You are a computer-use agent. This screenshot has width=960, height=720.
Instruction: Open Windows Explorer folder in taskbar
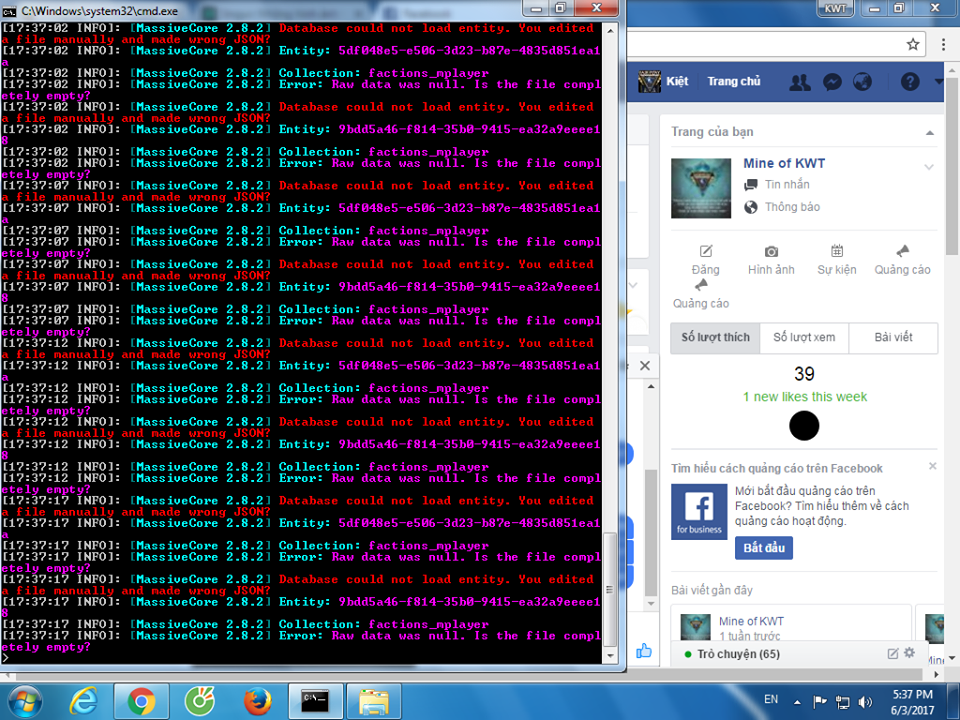point(374,702)
